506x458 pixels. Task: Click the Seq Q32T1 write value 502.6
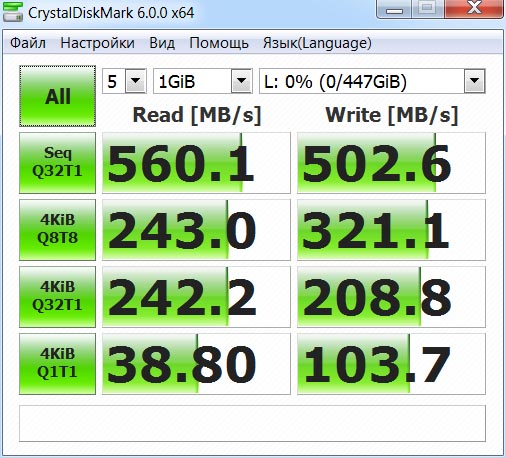click(x=391, y=163)
